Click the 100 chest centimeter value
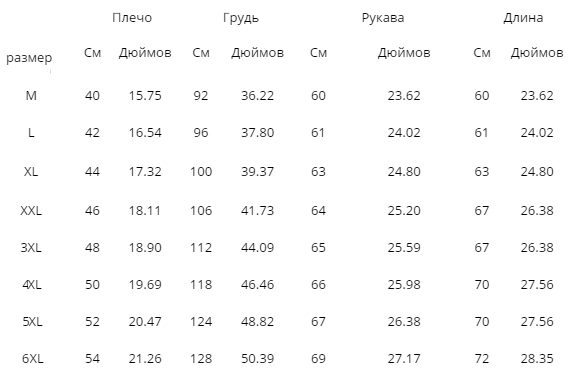 click(x=201, y=172)
